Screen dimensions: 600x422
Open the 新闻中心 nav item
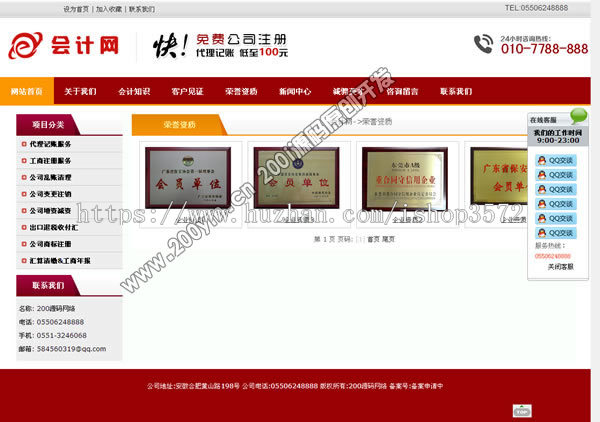(x=295, y=91)
